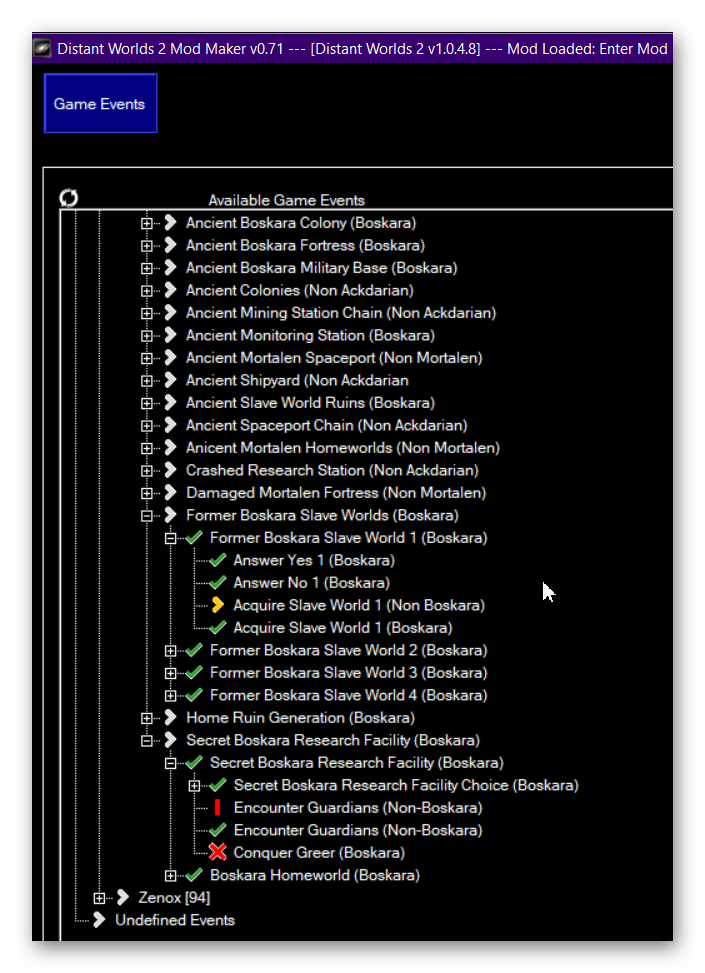Image resolution: width=705 pixels, height=973 pixels.
Task: Expand Ancient Boskara Fortress (Boskara) node
Action: 146,246
